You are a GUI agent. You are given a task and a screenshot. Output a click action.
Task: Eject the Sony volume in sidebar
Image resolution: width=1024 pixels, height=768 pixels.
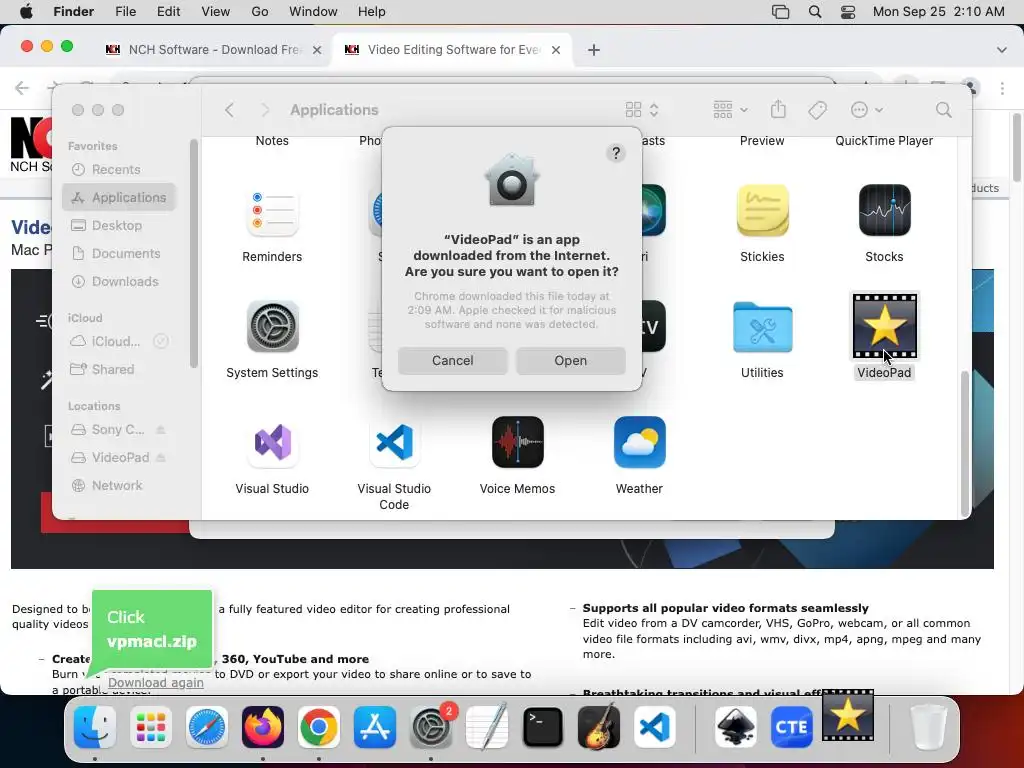tap(161, 429)
